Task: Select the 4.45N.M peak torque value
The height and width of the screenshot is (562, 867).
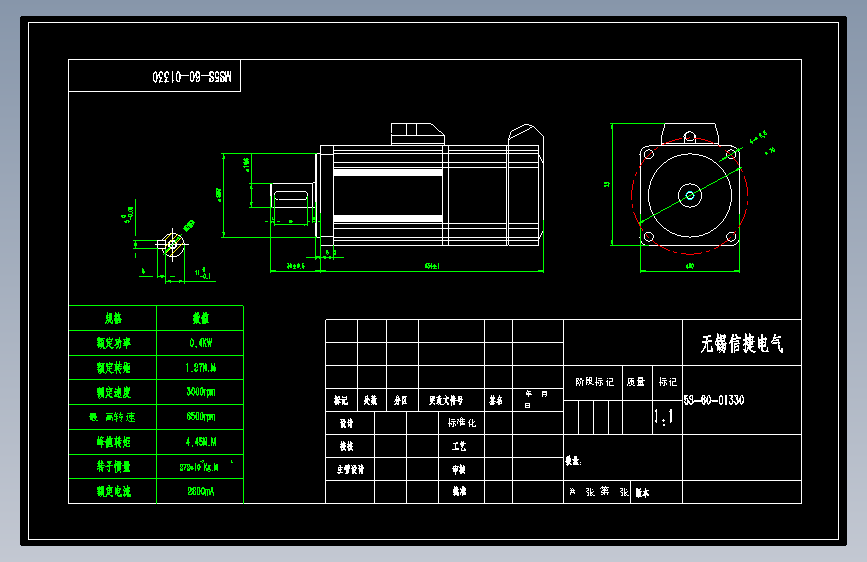Action: (x=201, y=442)
